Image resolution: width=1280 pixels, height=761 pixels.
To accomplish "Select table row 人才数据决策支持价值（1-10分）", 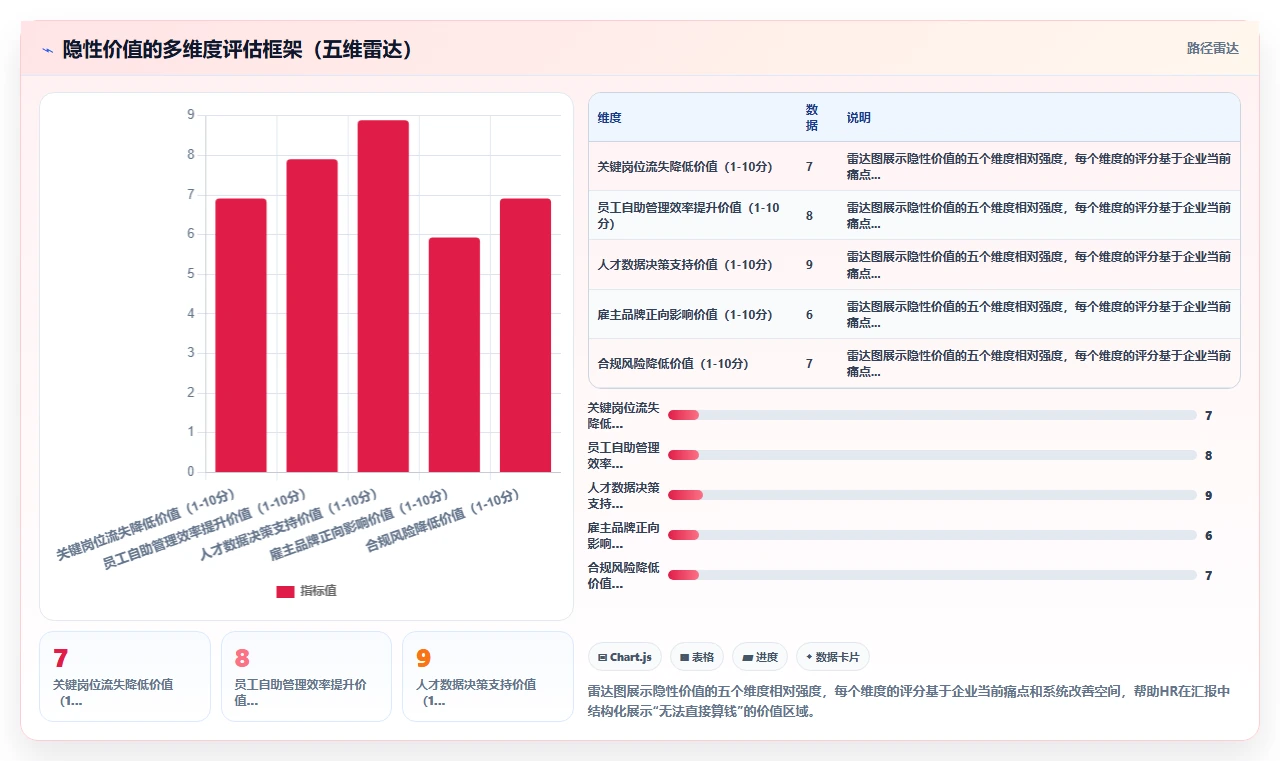I will click(914, 265).
